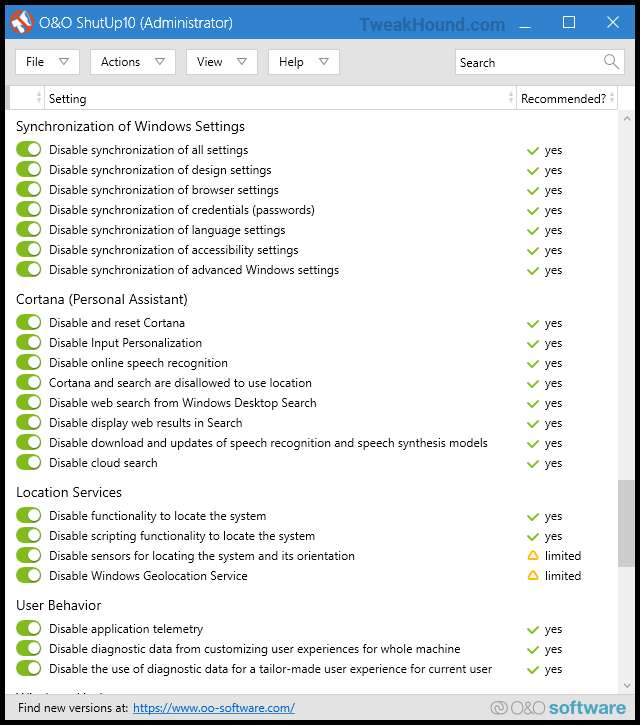Sort by the Recommended? column header
This screenshot has height=725, width=640.
pyautogui.click(x=566, y=98)
